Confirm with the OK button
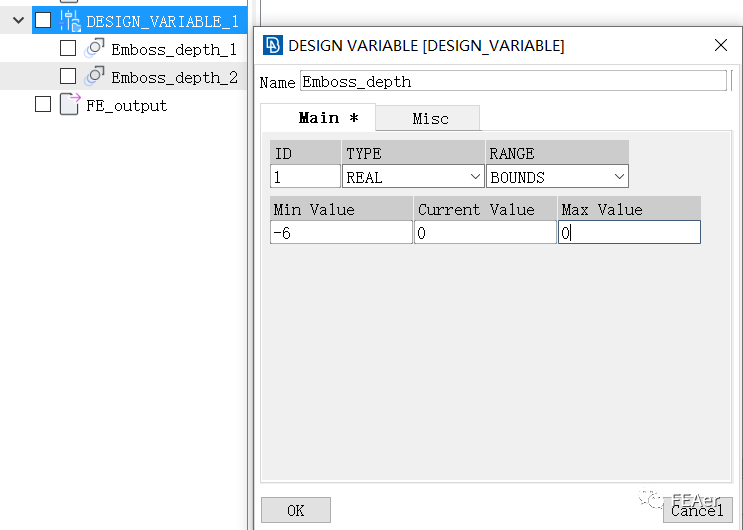 tap(296, 510)
